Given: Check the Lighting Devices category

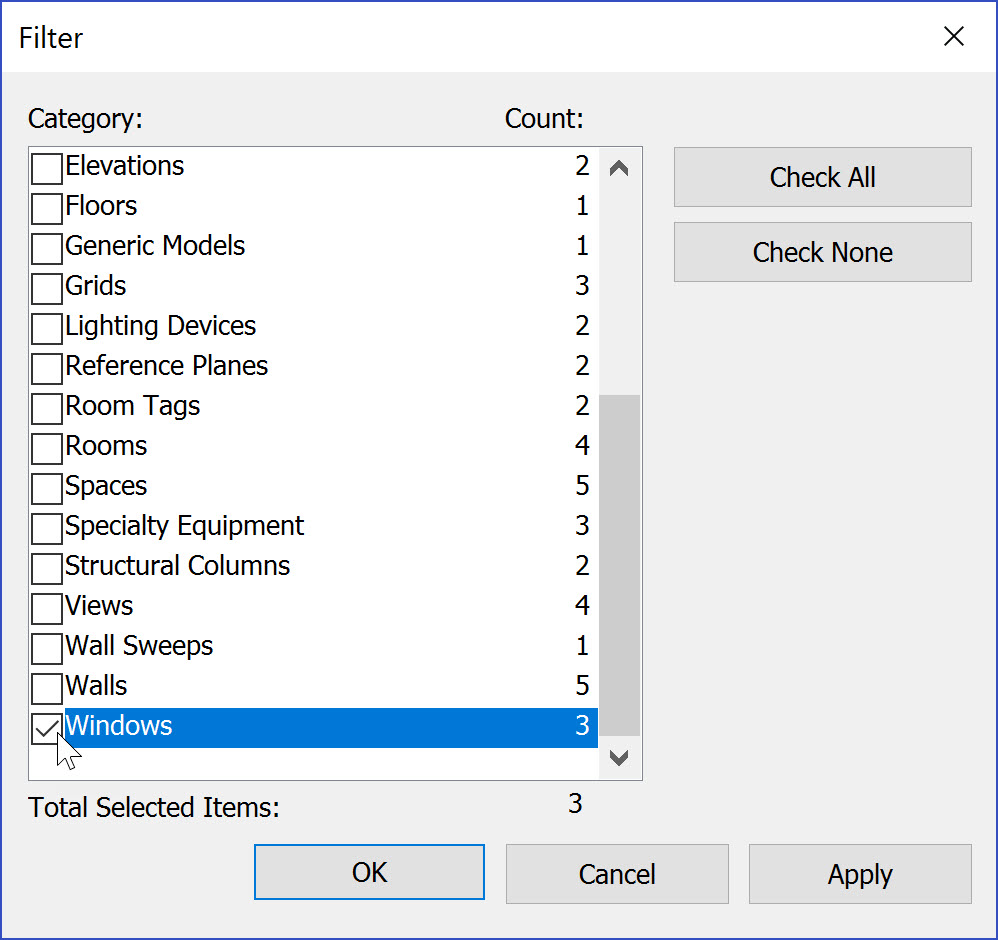Looking at the screenshot, I should click(x=45, y=328).
